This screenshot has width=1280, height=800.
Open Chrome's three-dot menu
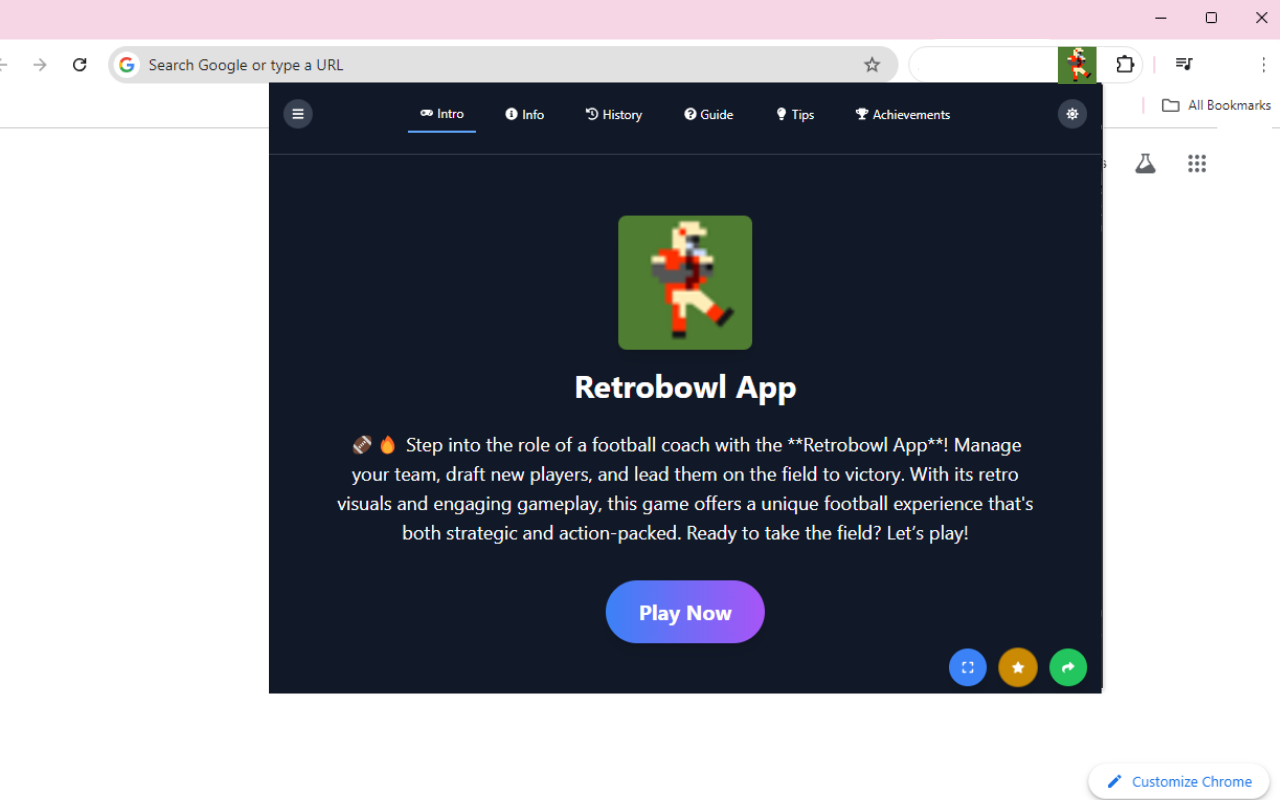1264,65
